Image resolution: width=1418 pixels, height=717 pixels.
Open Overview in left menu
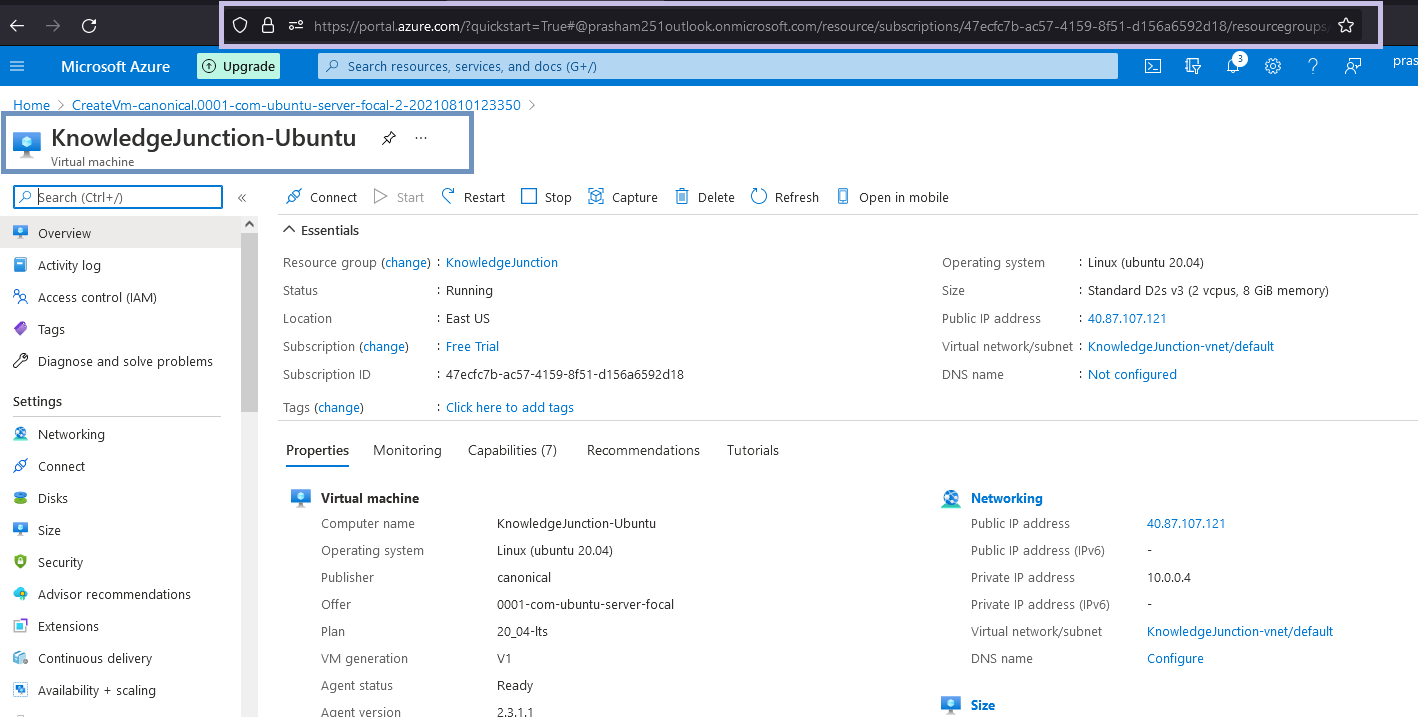pos(120,233)
